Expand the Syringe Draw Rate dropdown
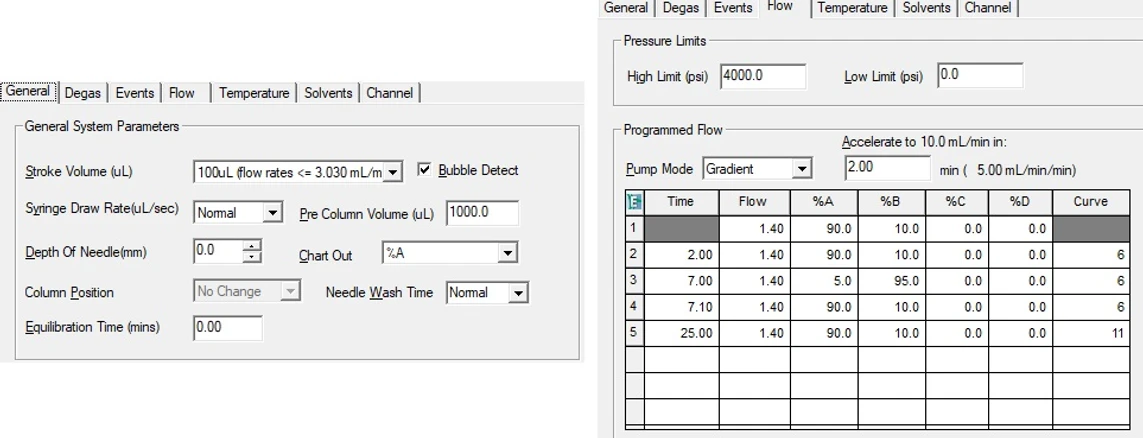Image resolution: width=1143 pixels, height=438 pixels. (273, 213)
